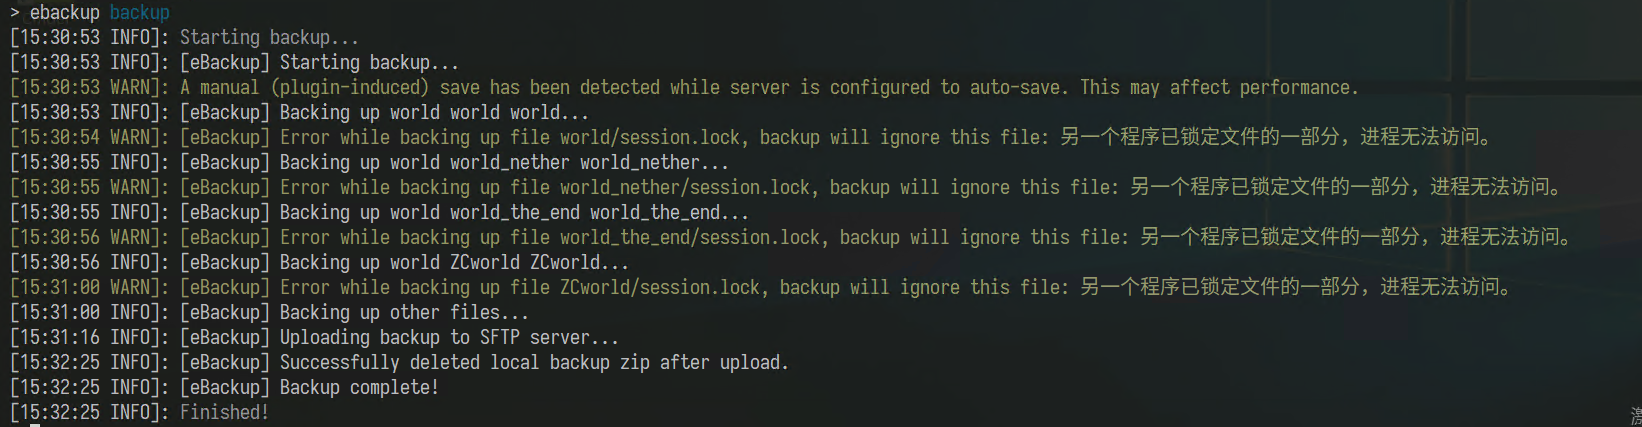The height and width of the screenshot is (427, 1642).
Task: Click the 'Backing up world world world...' line
Action: pyautogui.click(x=434, y=112)
